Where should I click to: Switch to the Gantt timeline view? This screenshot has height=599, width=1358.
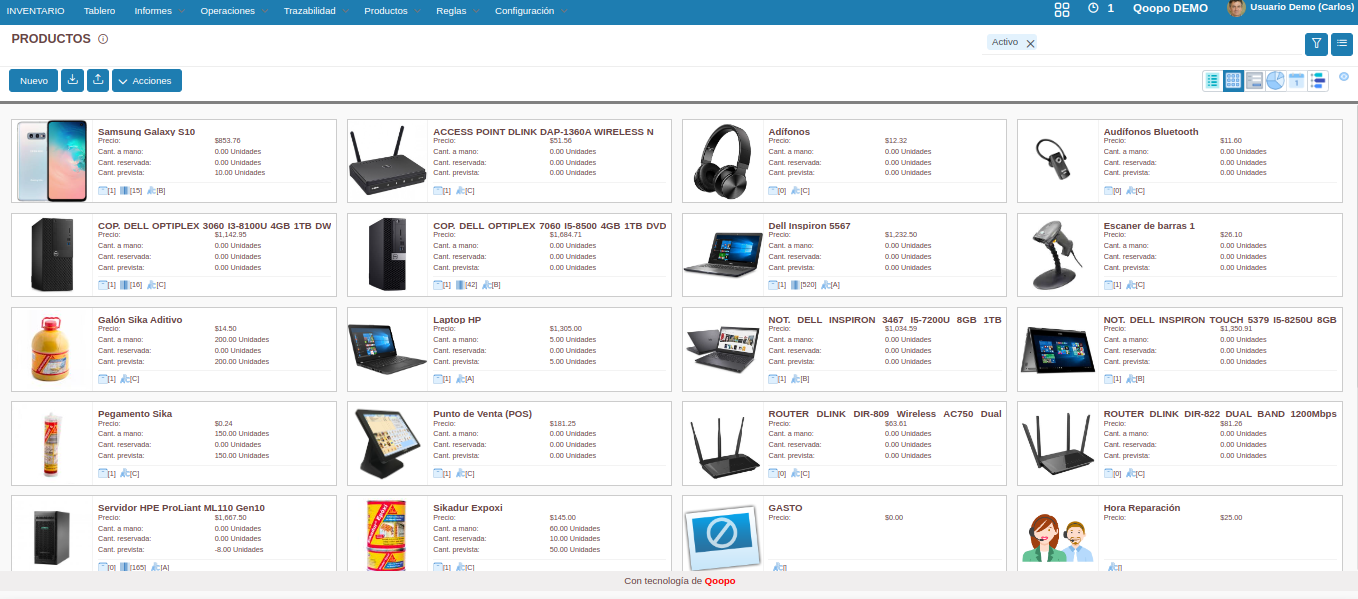click(x=1317, y=81)
